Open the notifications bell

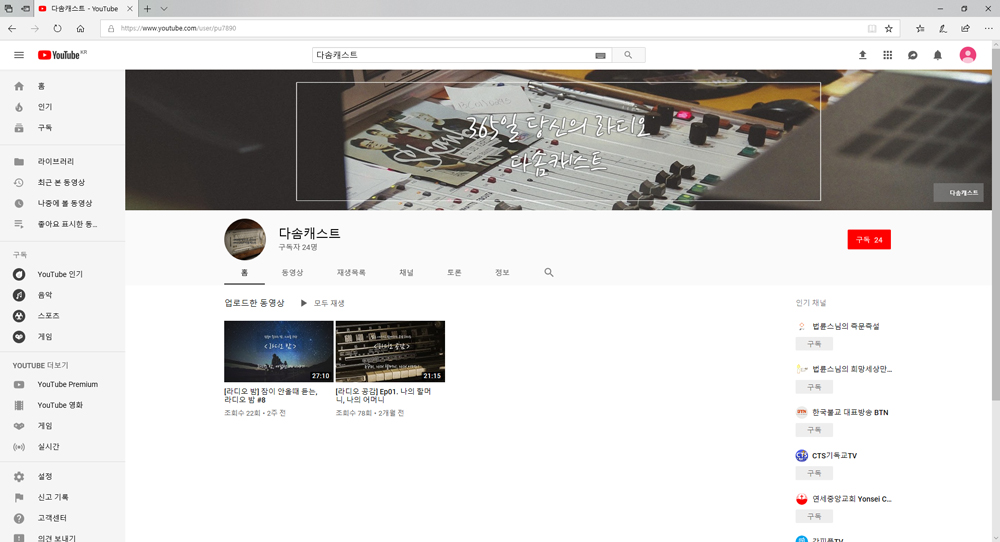[938, 55]
